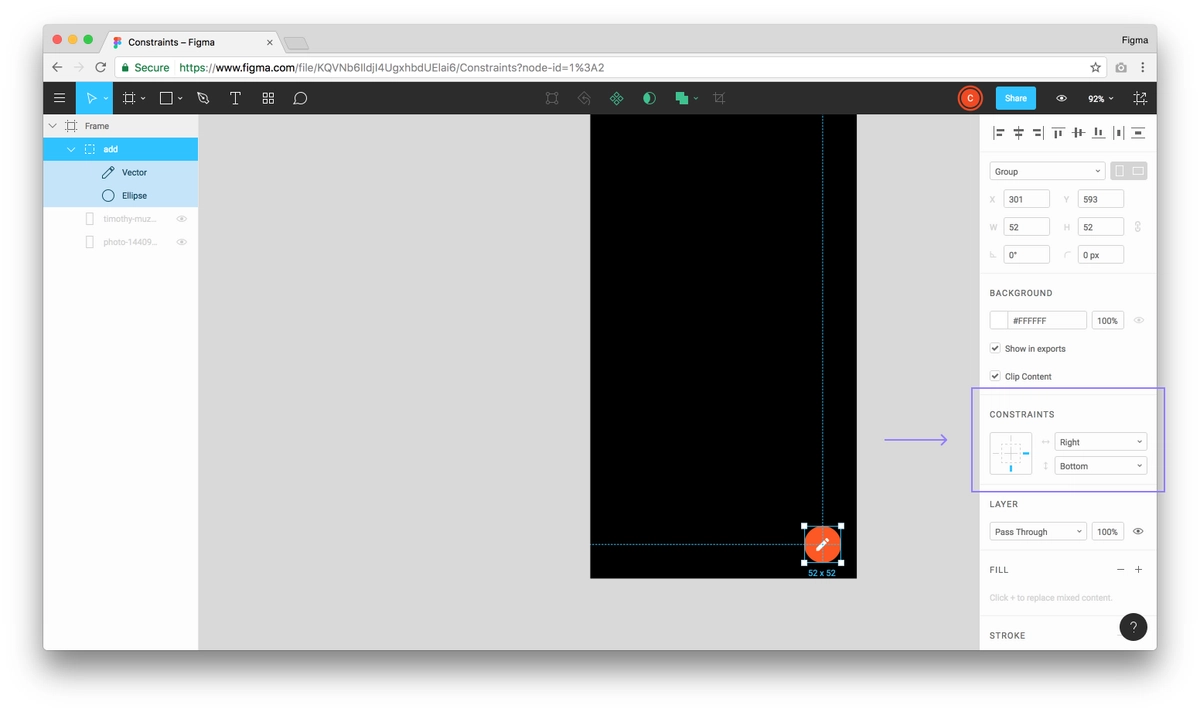Viewport: 1200px width, 712px height.
Task: Open the 92% zoom menu
Action: pos(1099,98)
